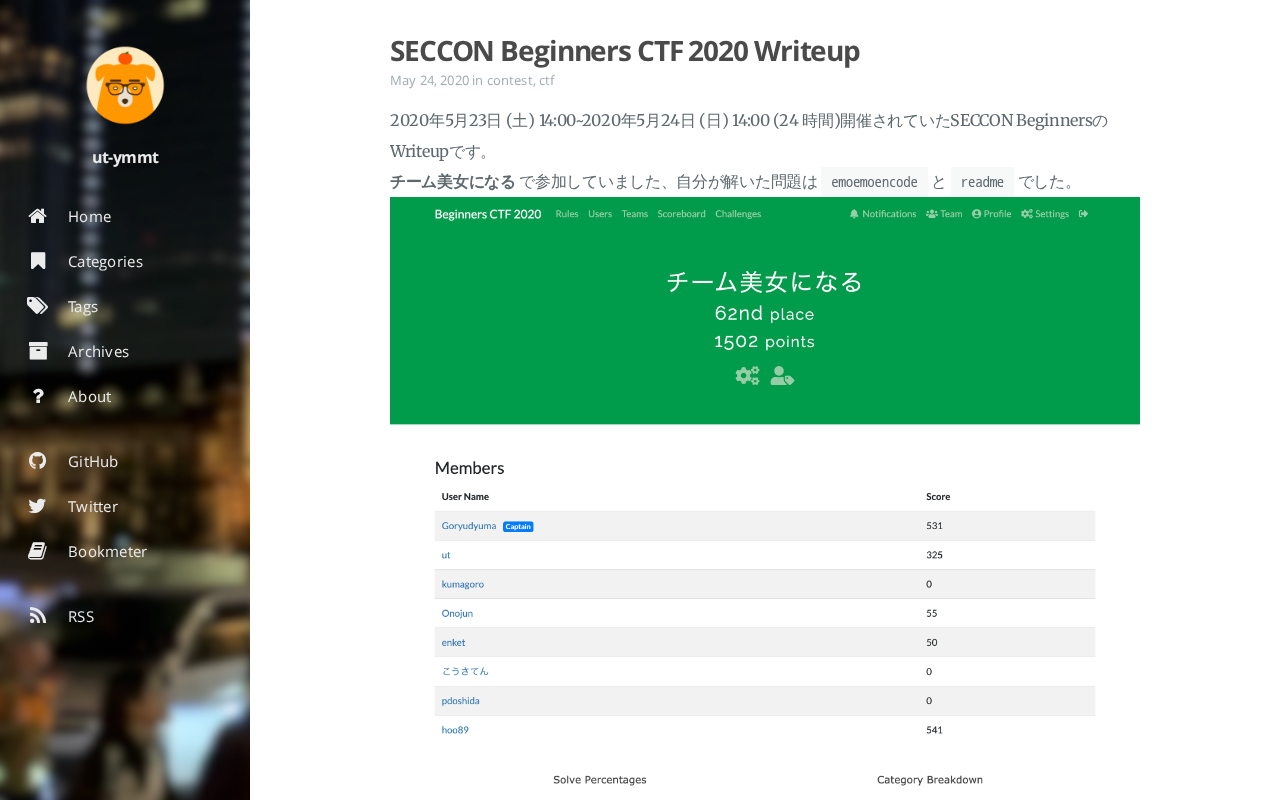Click the About question mark icon
Screen dimensions: 1280x800
(x=38, y=396)
